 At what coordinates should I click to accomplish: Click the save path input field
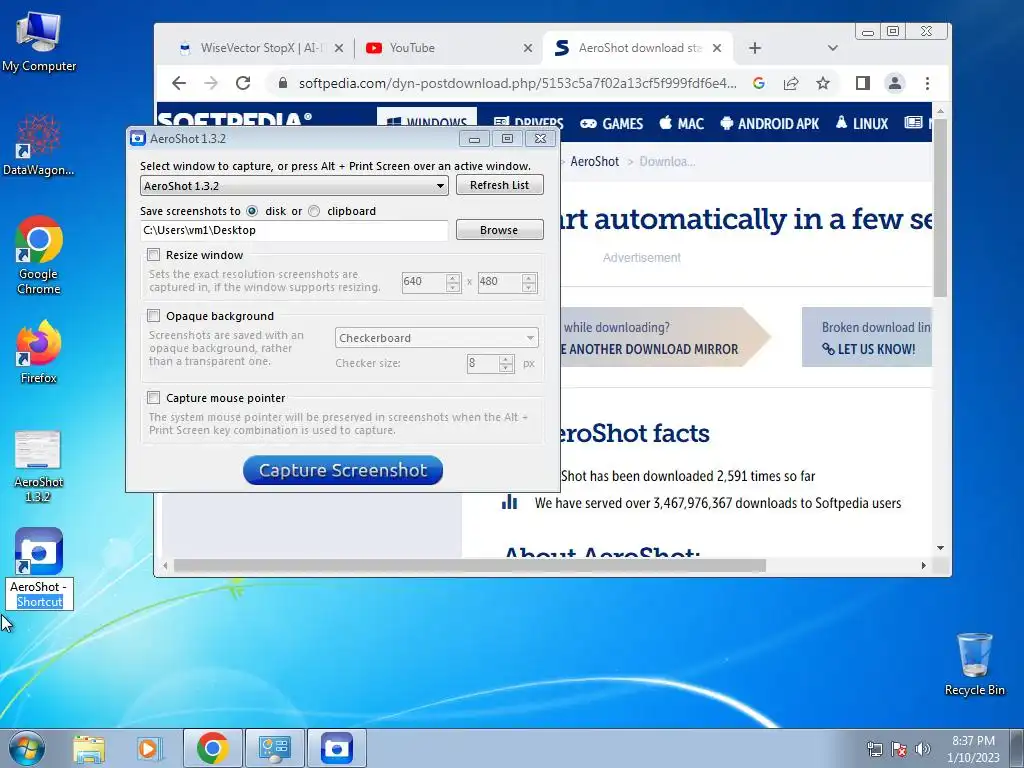point(294,230)
